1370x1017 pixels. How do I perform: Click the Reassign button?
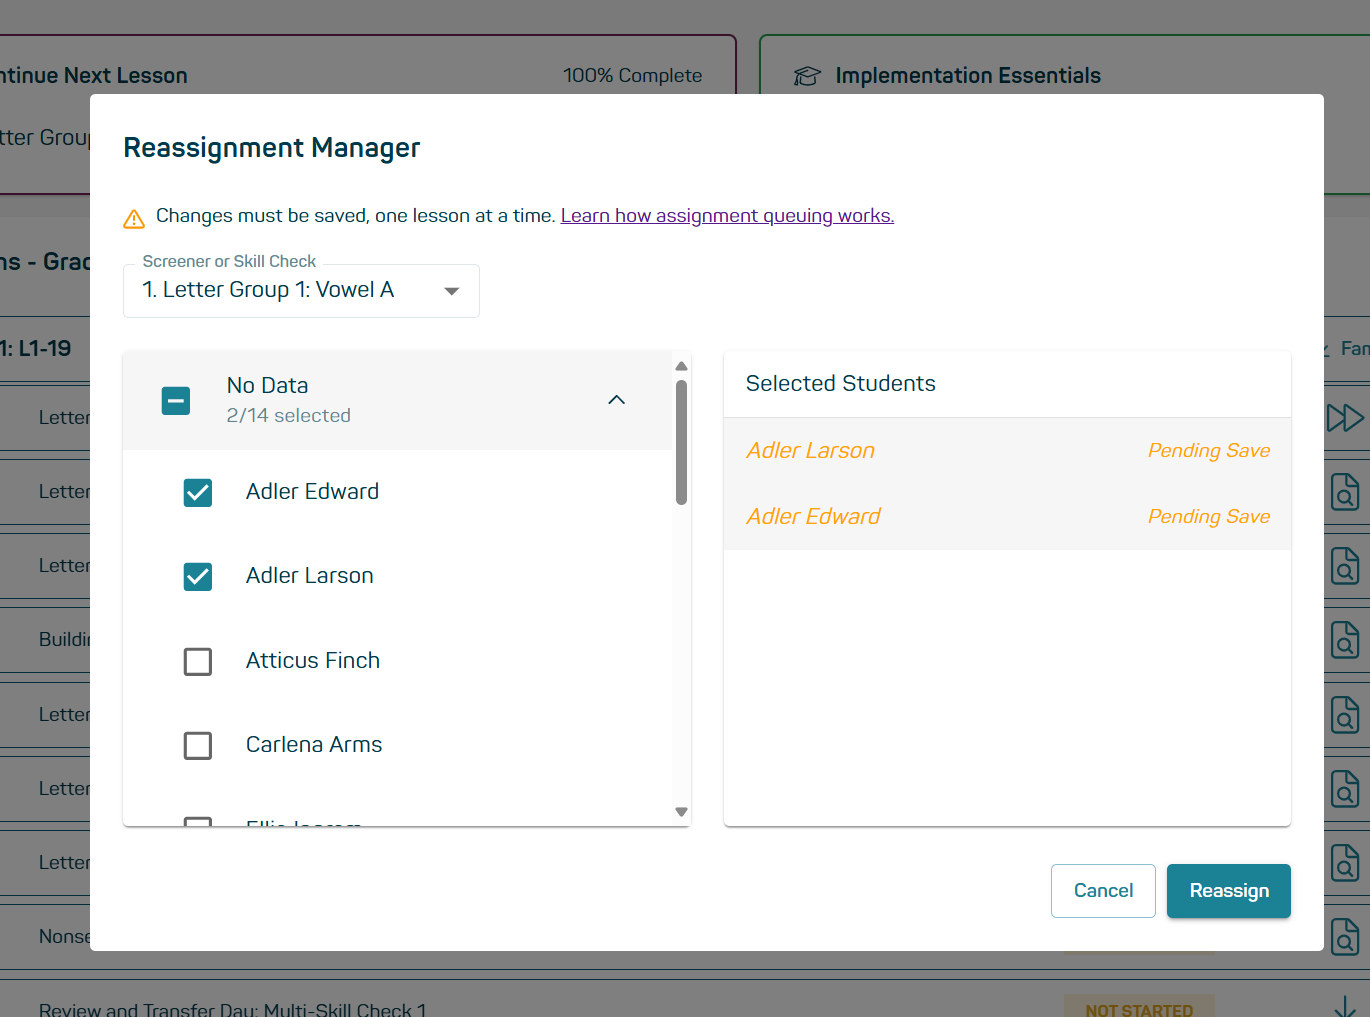(1228, 891)
